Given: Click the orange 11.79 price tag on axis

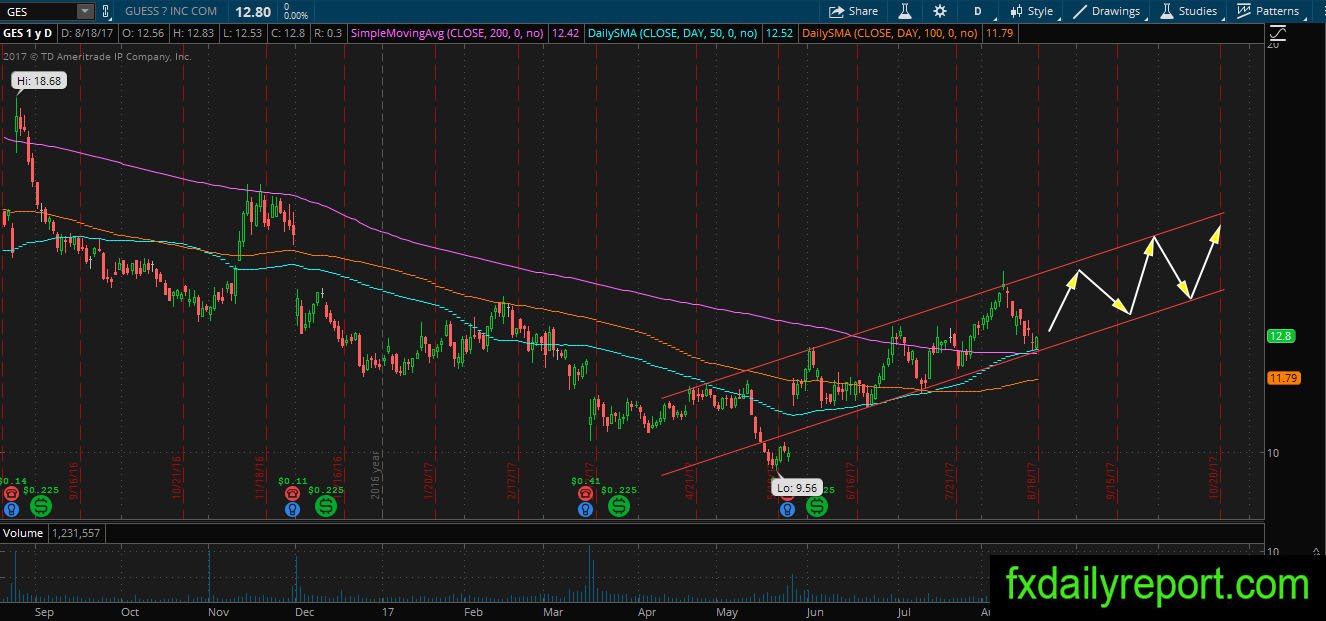Looking at the screenshot, I should pos(1283,378).
